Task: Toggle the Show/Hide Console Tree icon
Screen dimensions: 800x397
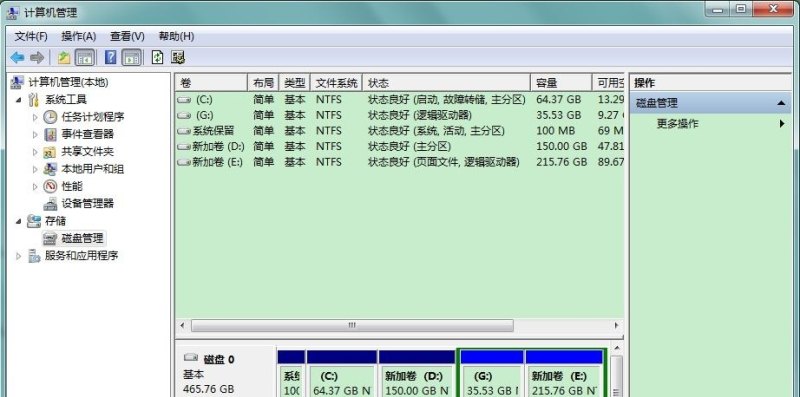Action: (x=85, y=58)
